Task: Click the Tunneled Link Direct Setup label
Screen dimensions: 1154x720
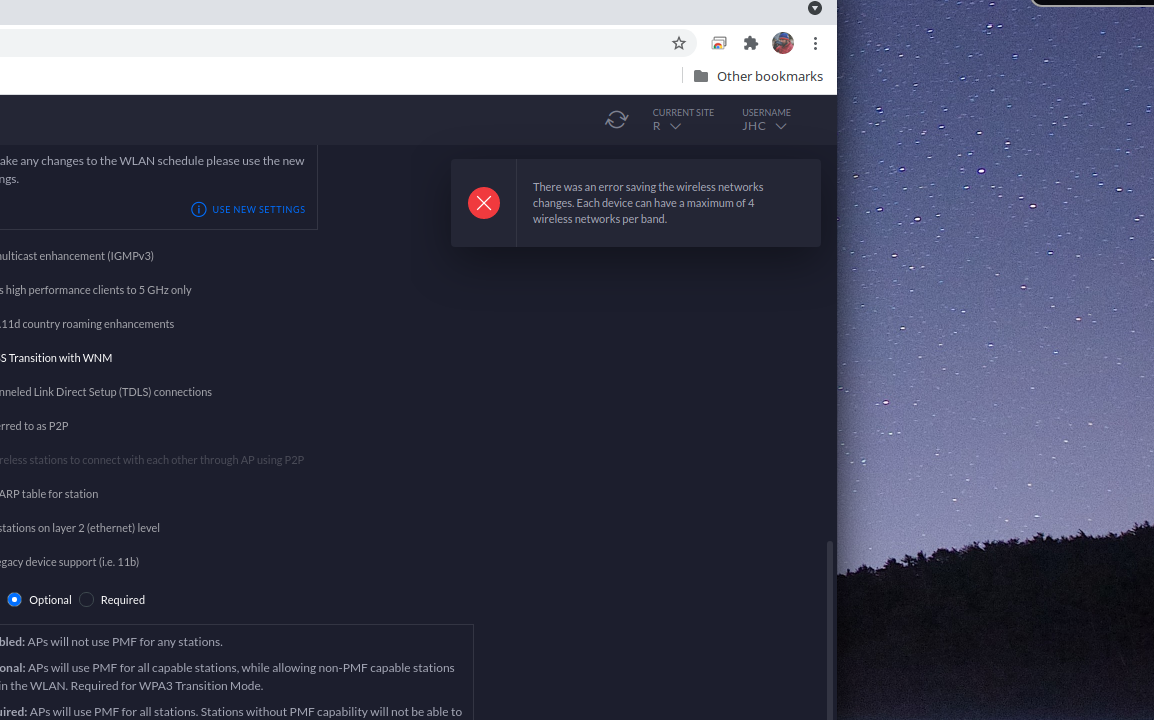Action: 105,392
